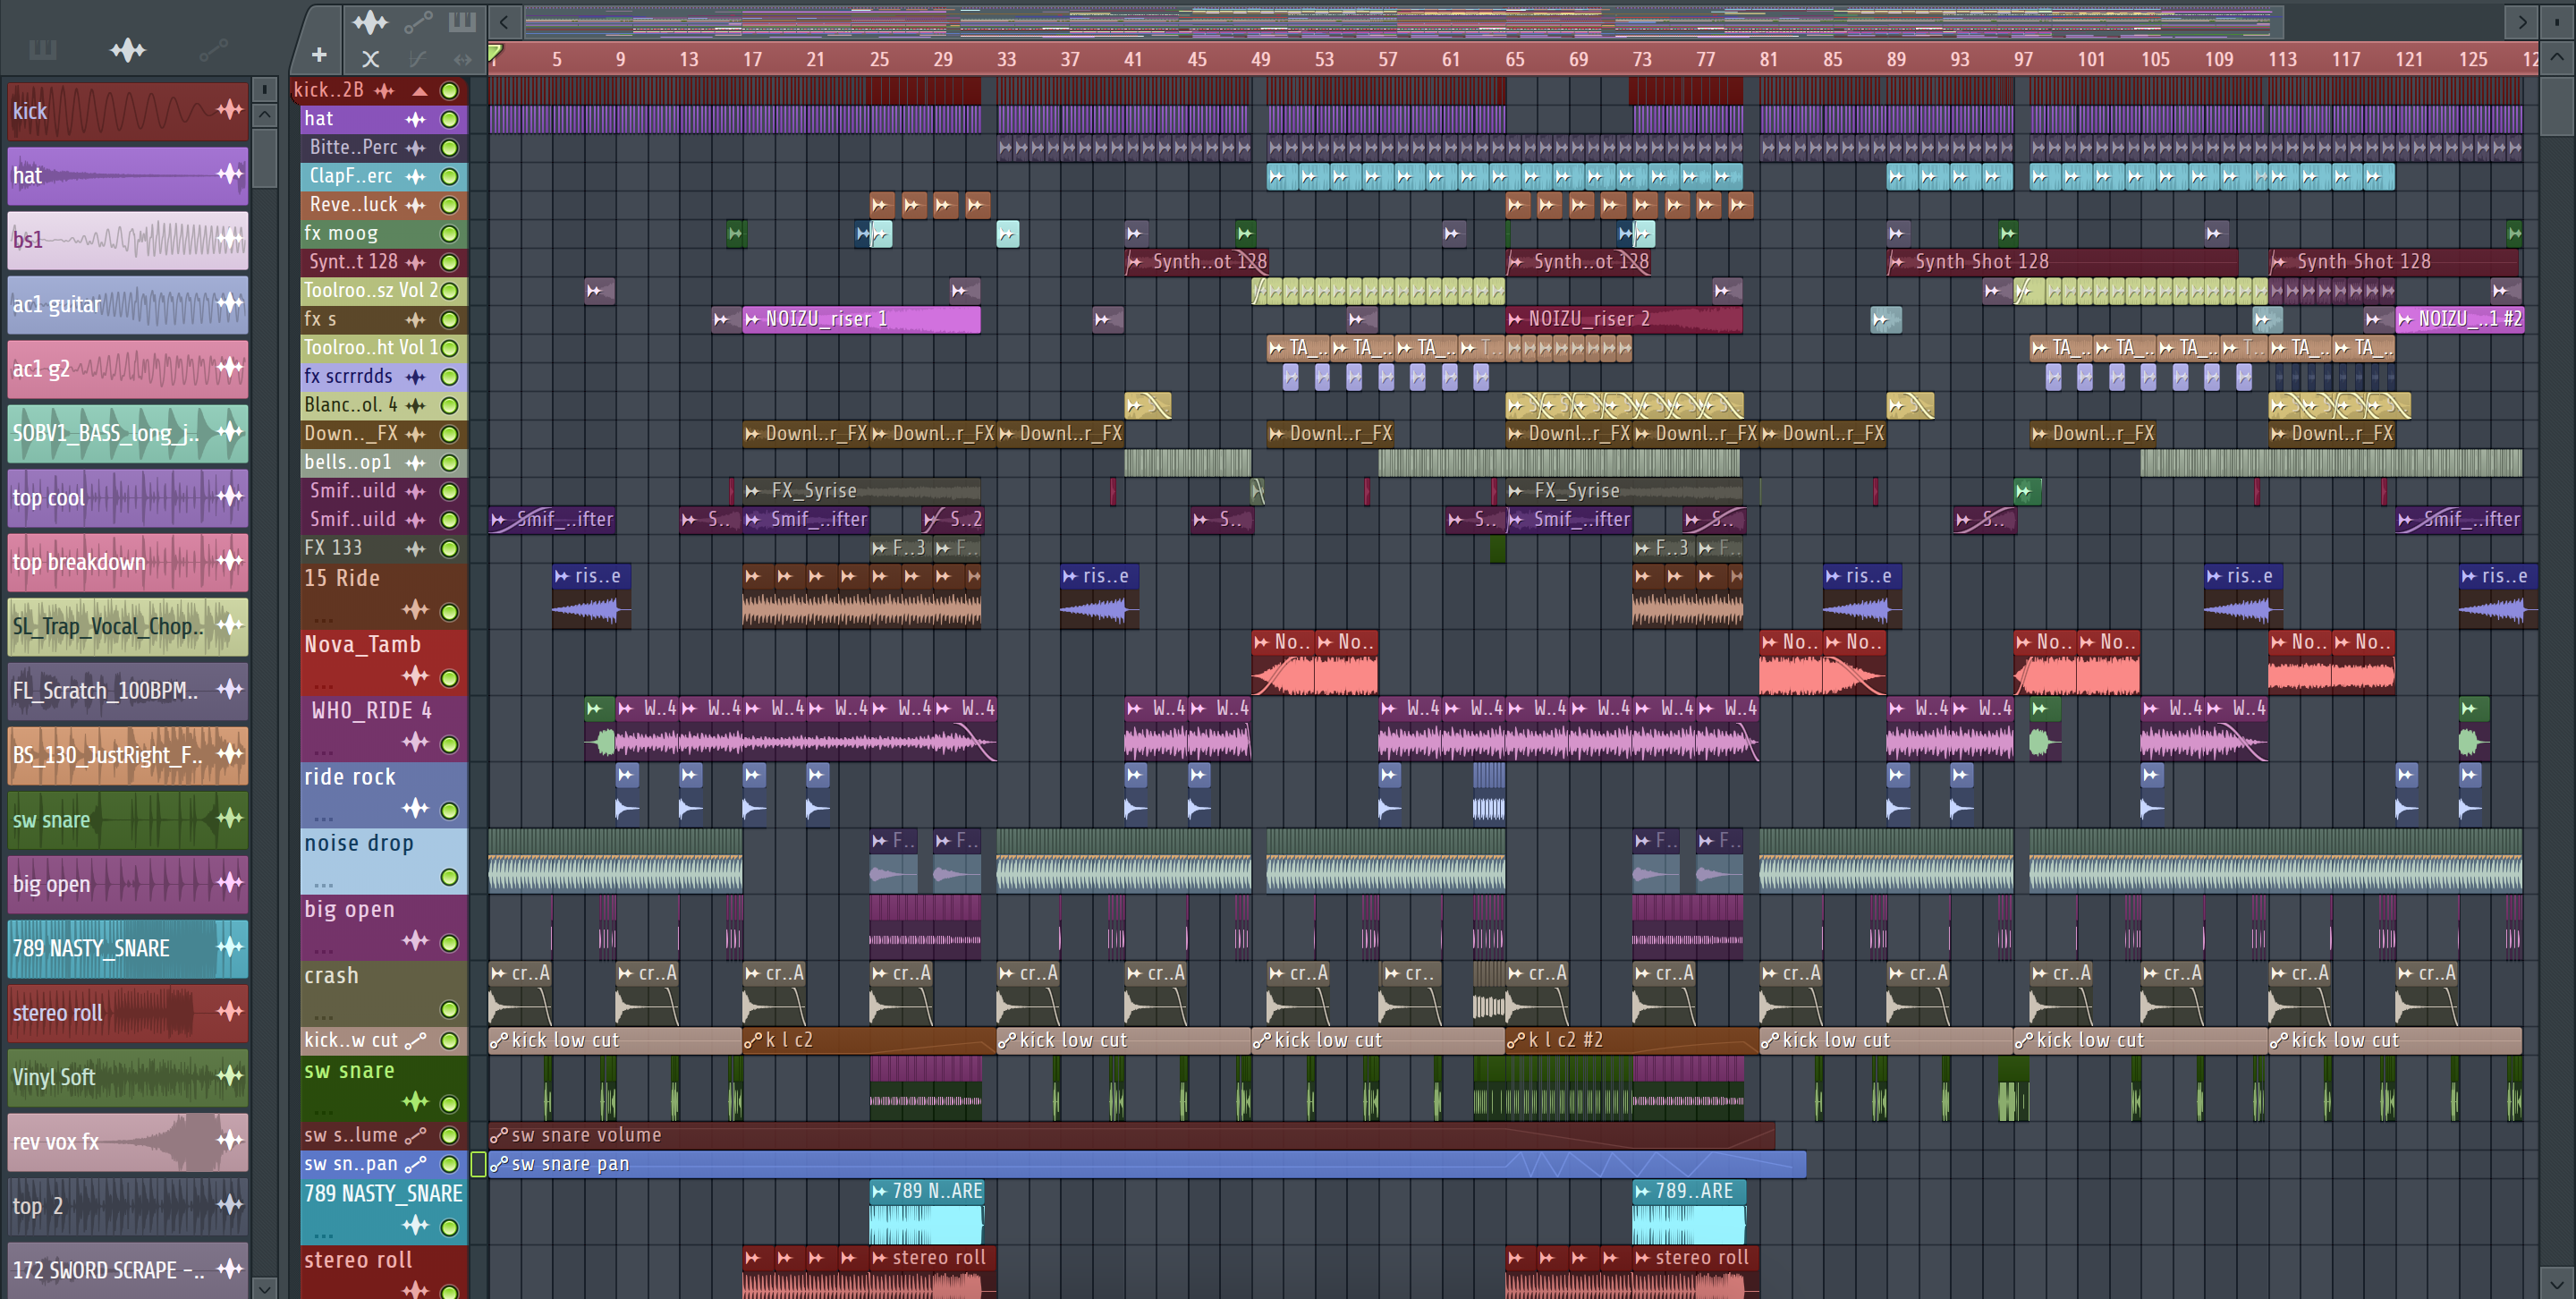
Task: Select 172 SWORD SCRAPE in the picker
Action: [128, 1270]
